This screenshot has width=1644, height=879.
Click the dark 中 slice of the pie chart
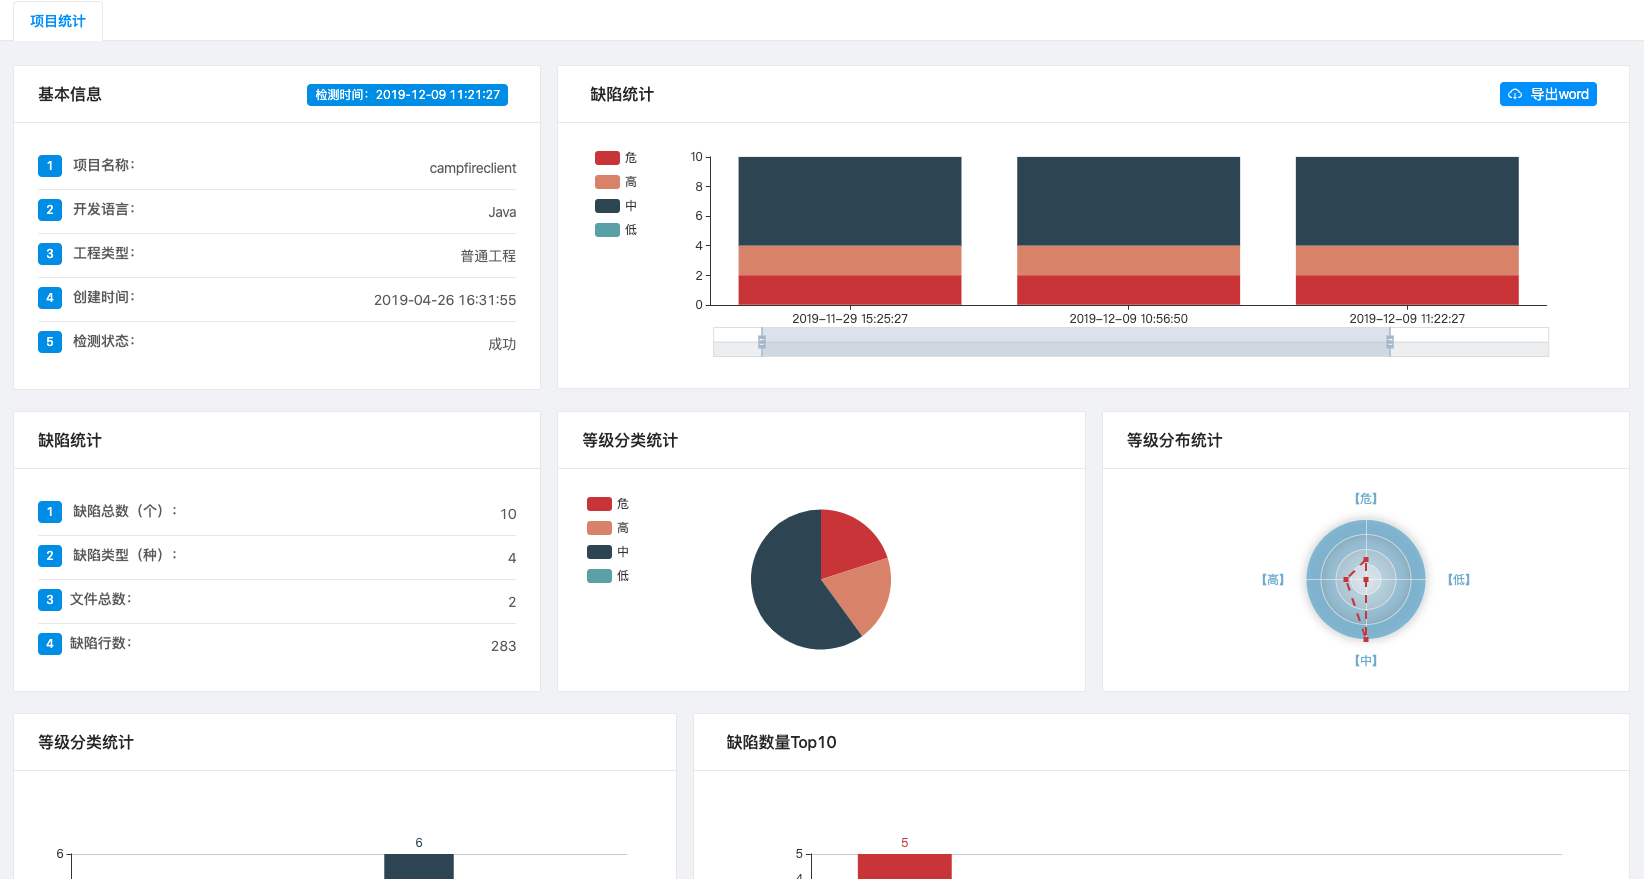785,585
